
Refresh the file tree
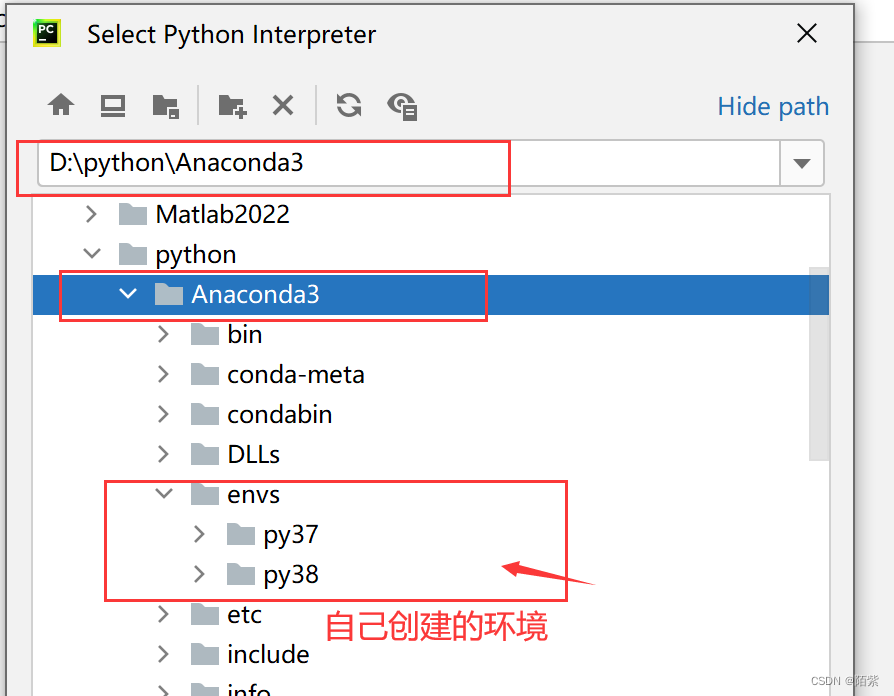[348, 104]
